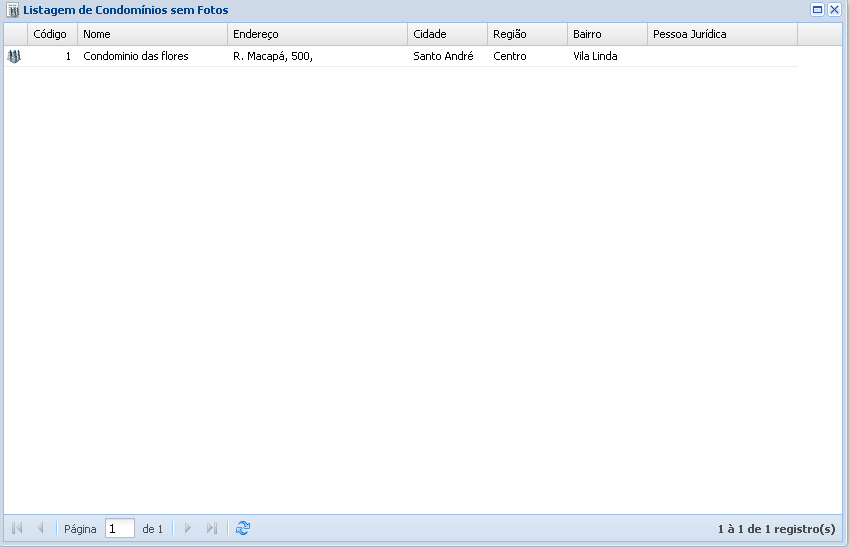Sort by the Pessoa Jurídica column header

[720, 34]
